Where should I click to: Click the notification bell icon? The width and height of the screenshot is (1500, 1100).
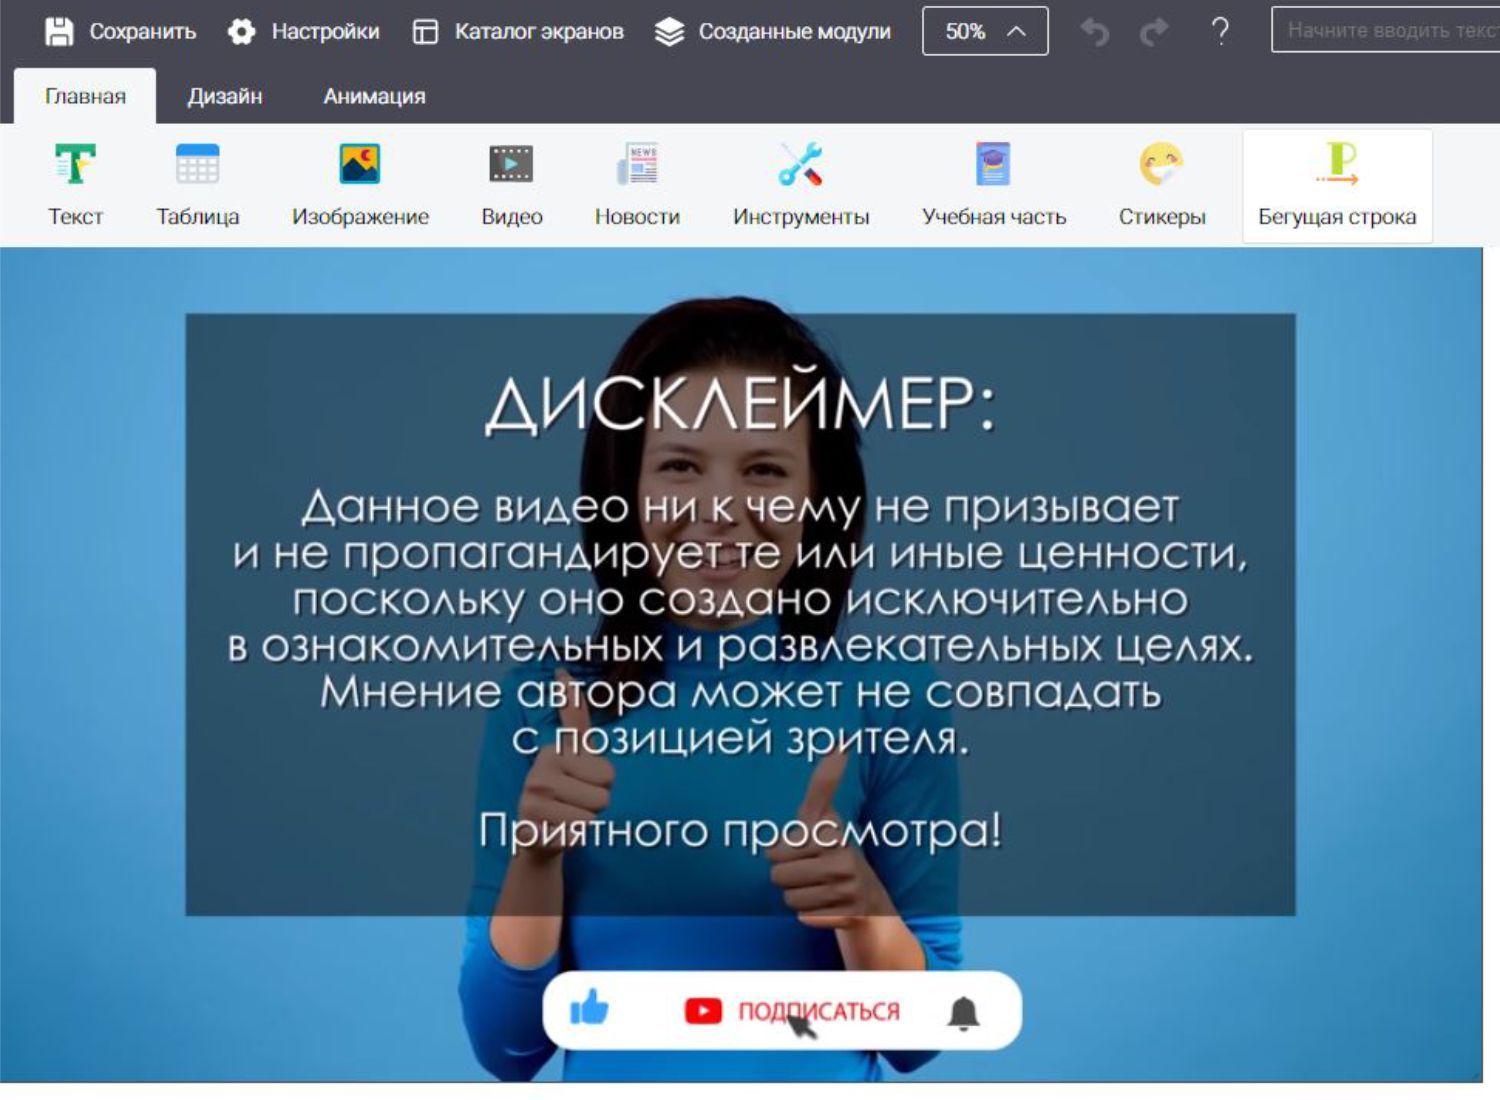coord(963,1013)
